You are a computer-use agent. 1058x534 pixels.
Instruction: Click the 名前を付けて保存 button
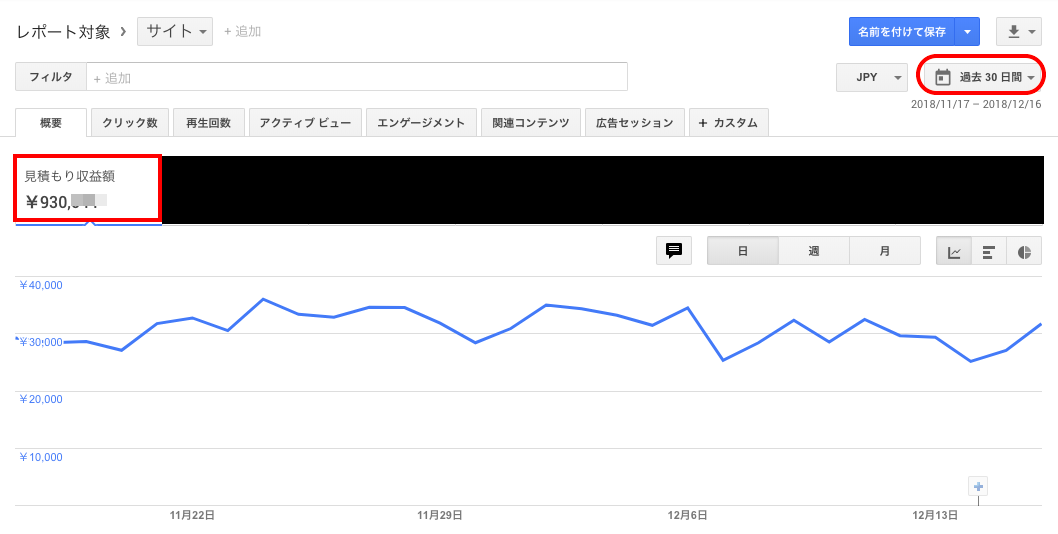[902, 32]
